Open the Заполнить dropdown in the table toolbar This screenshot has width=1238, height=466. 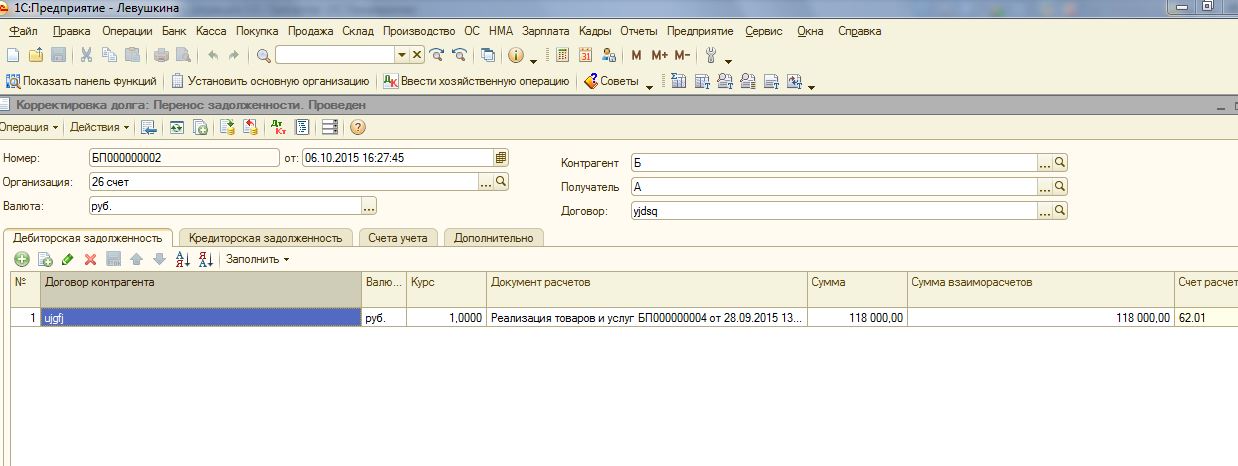click(257, 259)
